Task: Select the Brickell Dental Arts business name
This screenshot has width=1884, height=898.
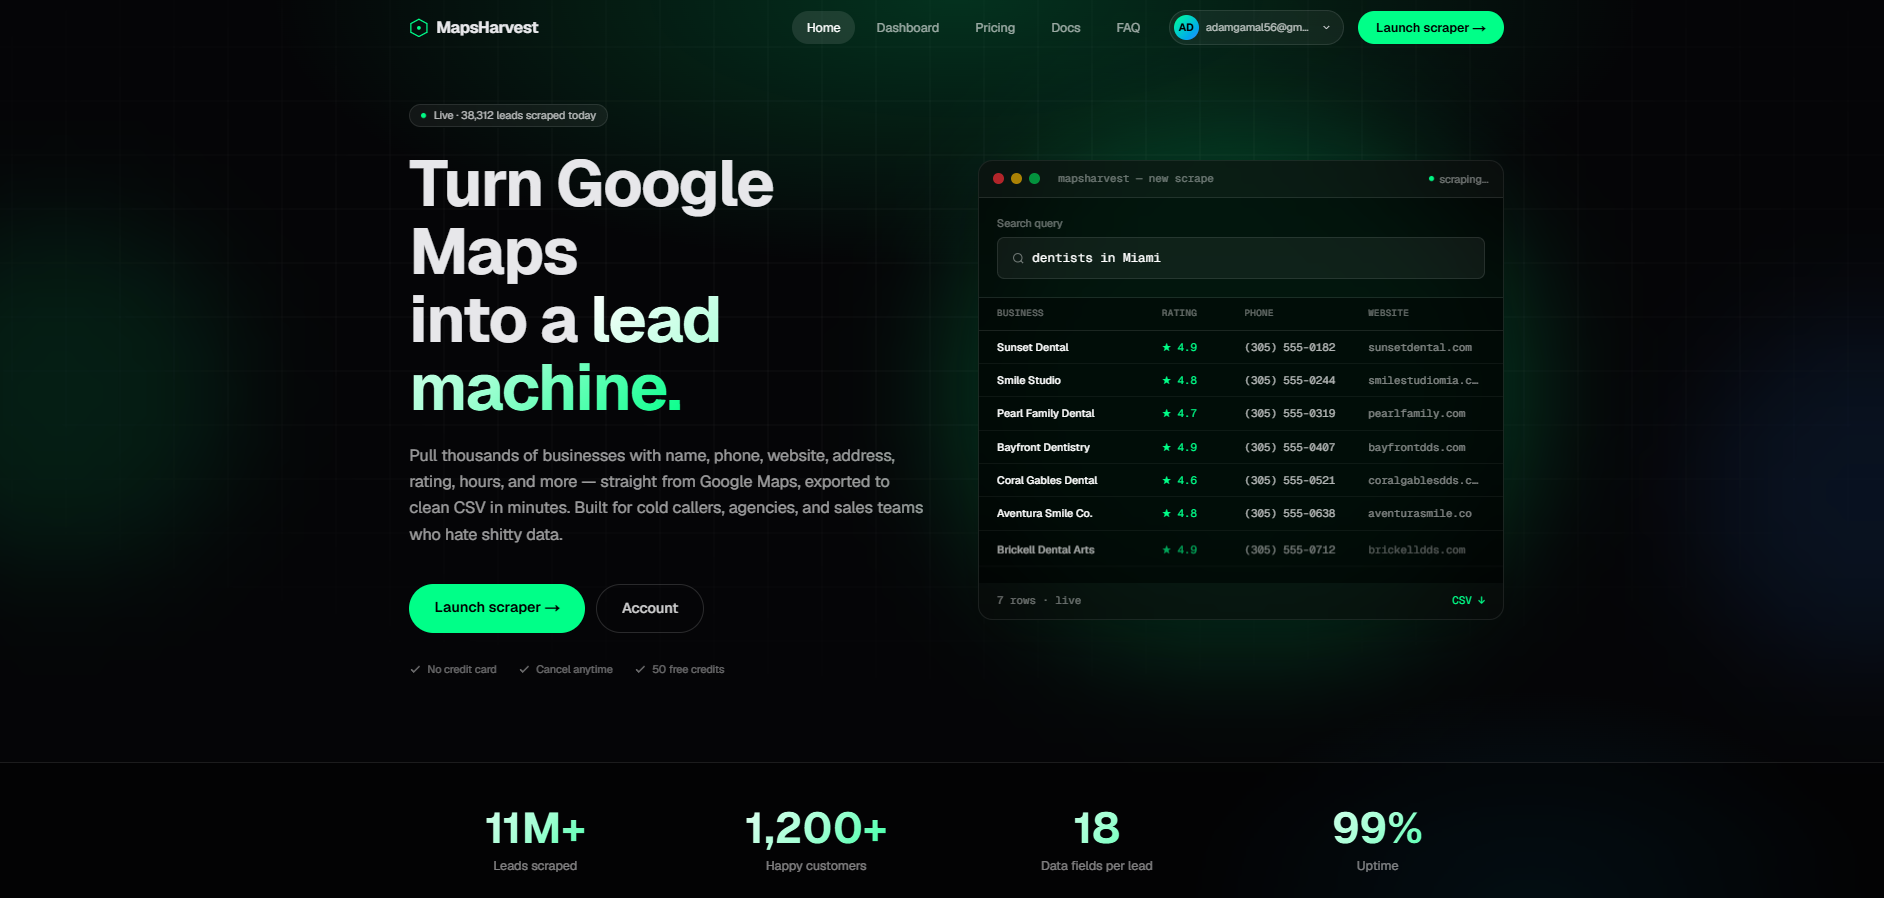Action: tap(1046, 550)
